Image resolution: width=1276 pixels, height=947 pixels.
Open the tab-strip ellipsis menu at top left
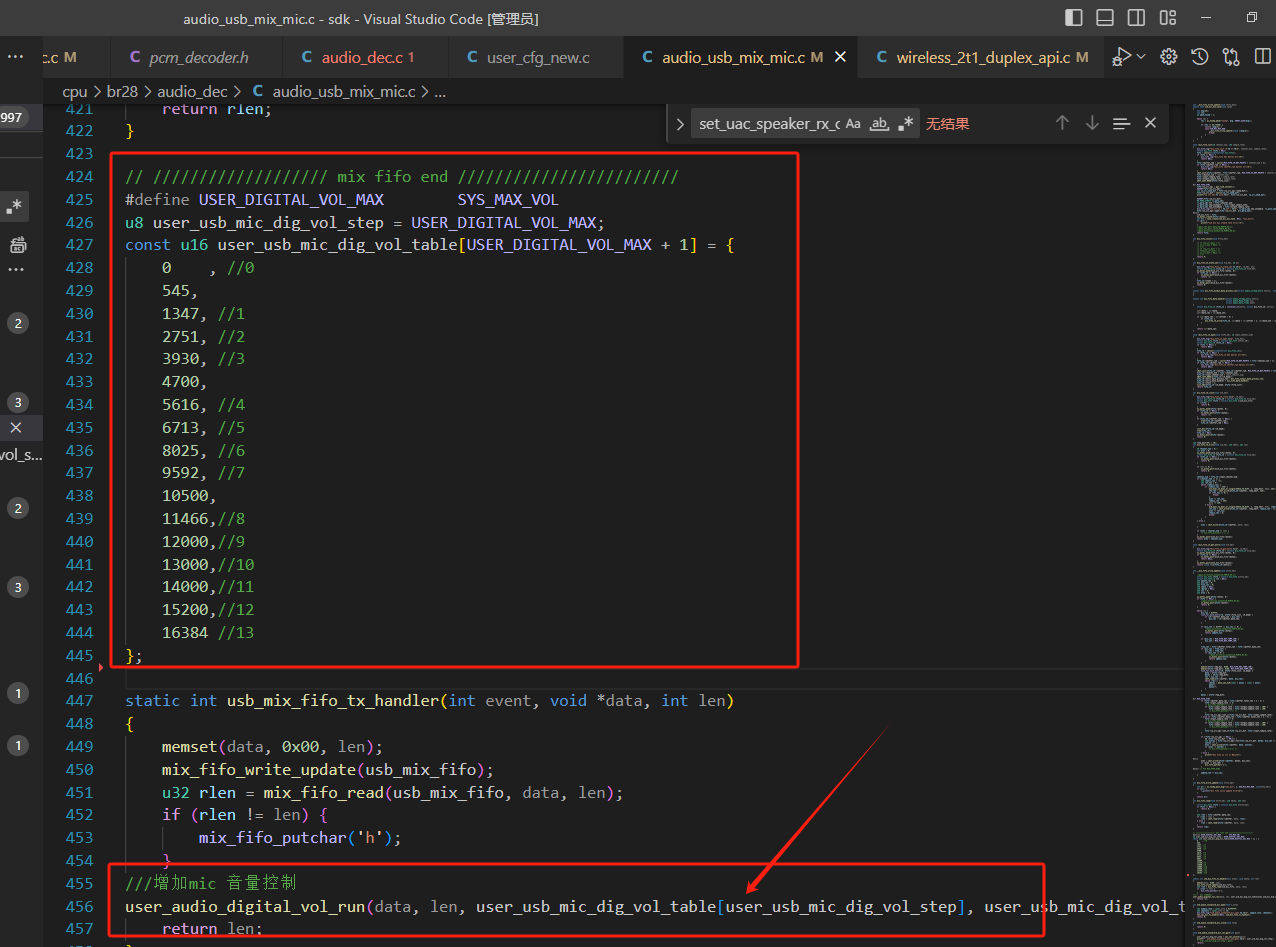(x=15, y=57)
